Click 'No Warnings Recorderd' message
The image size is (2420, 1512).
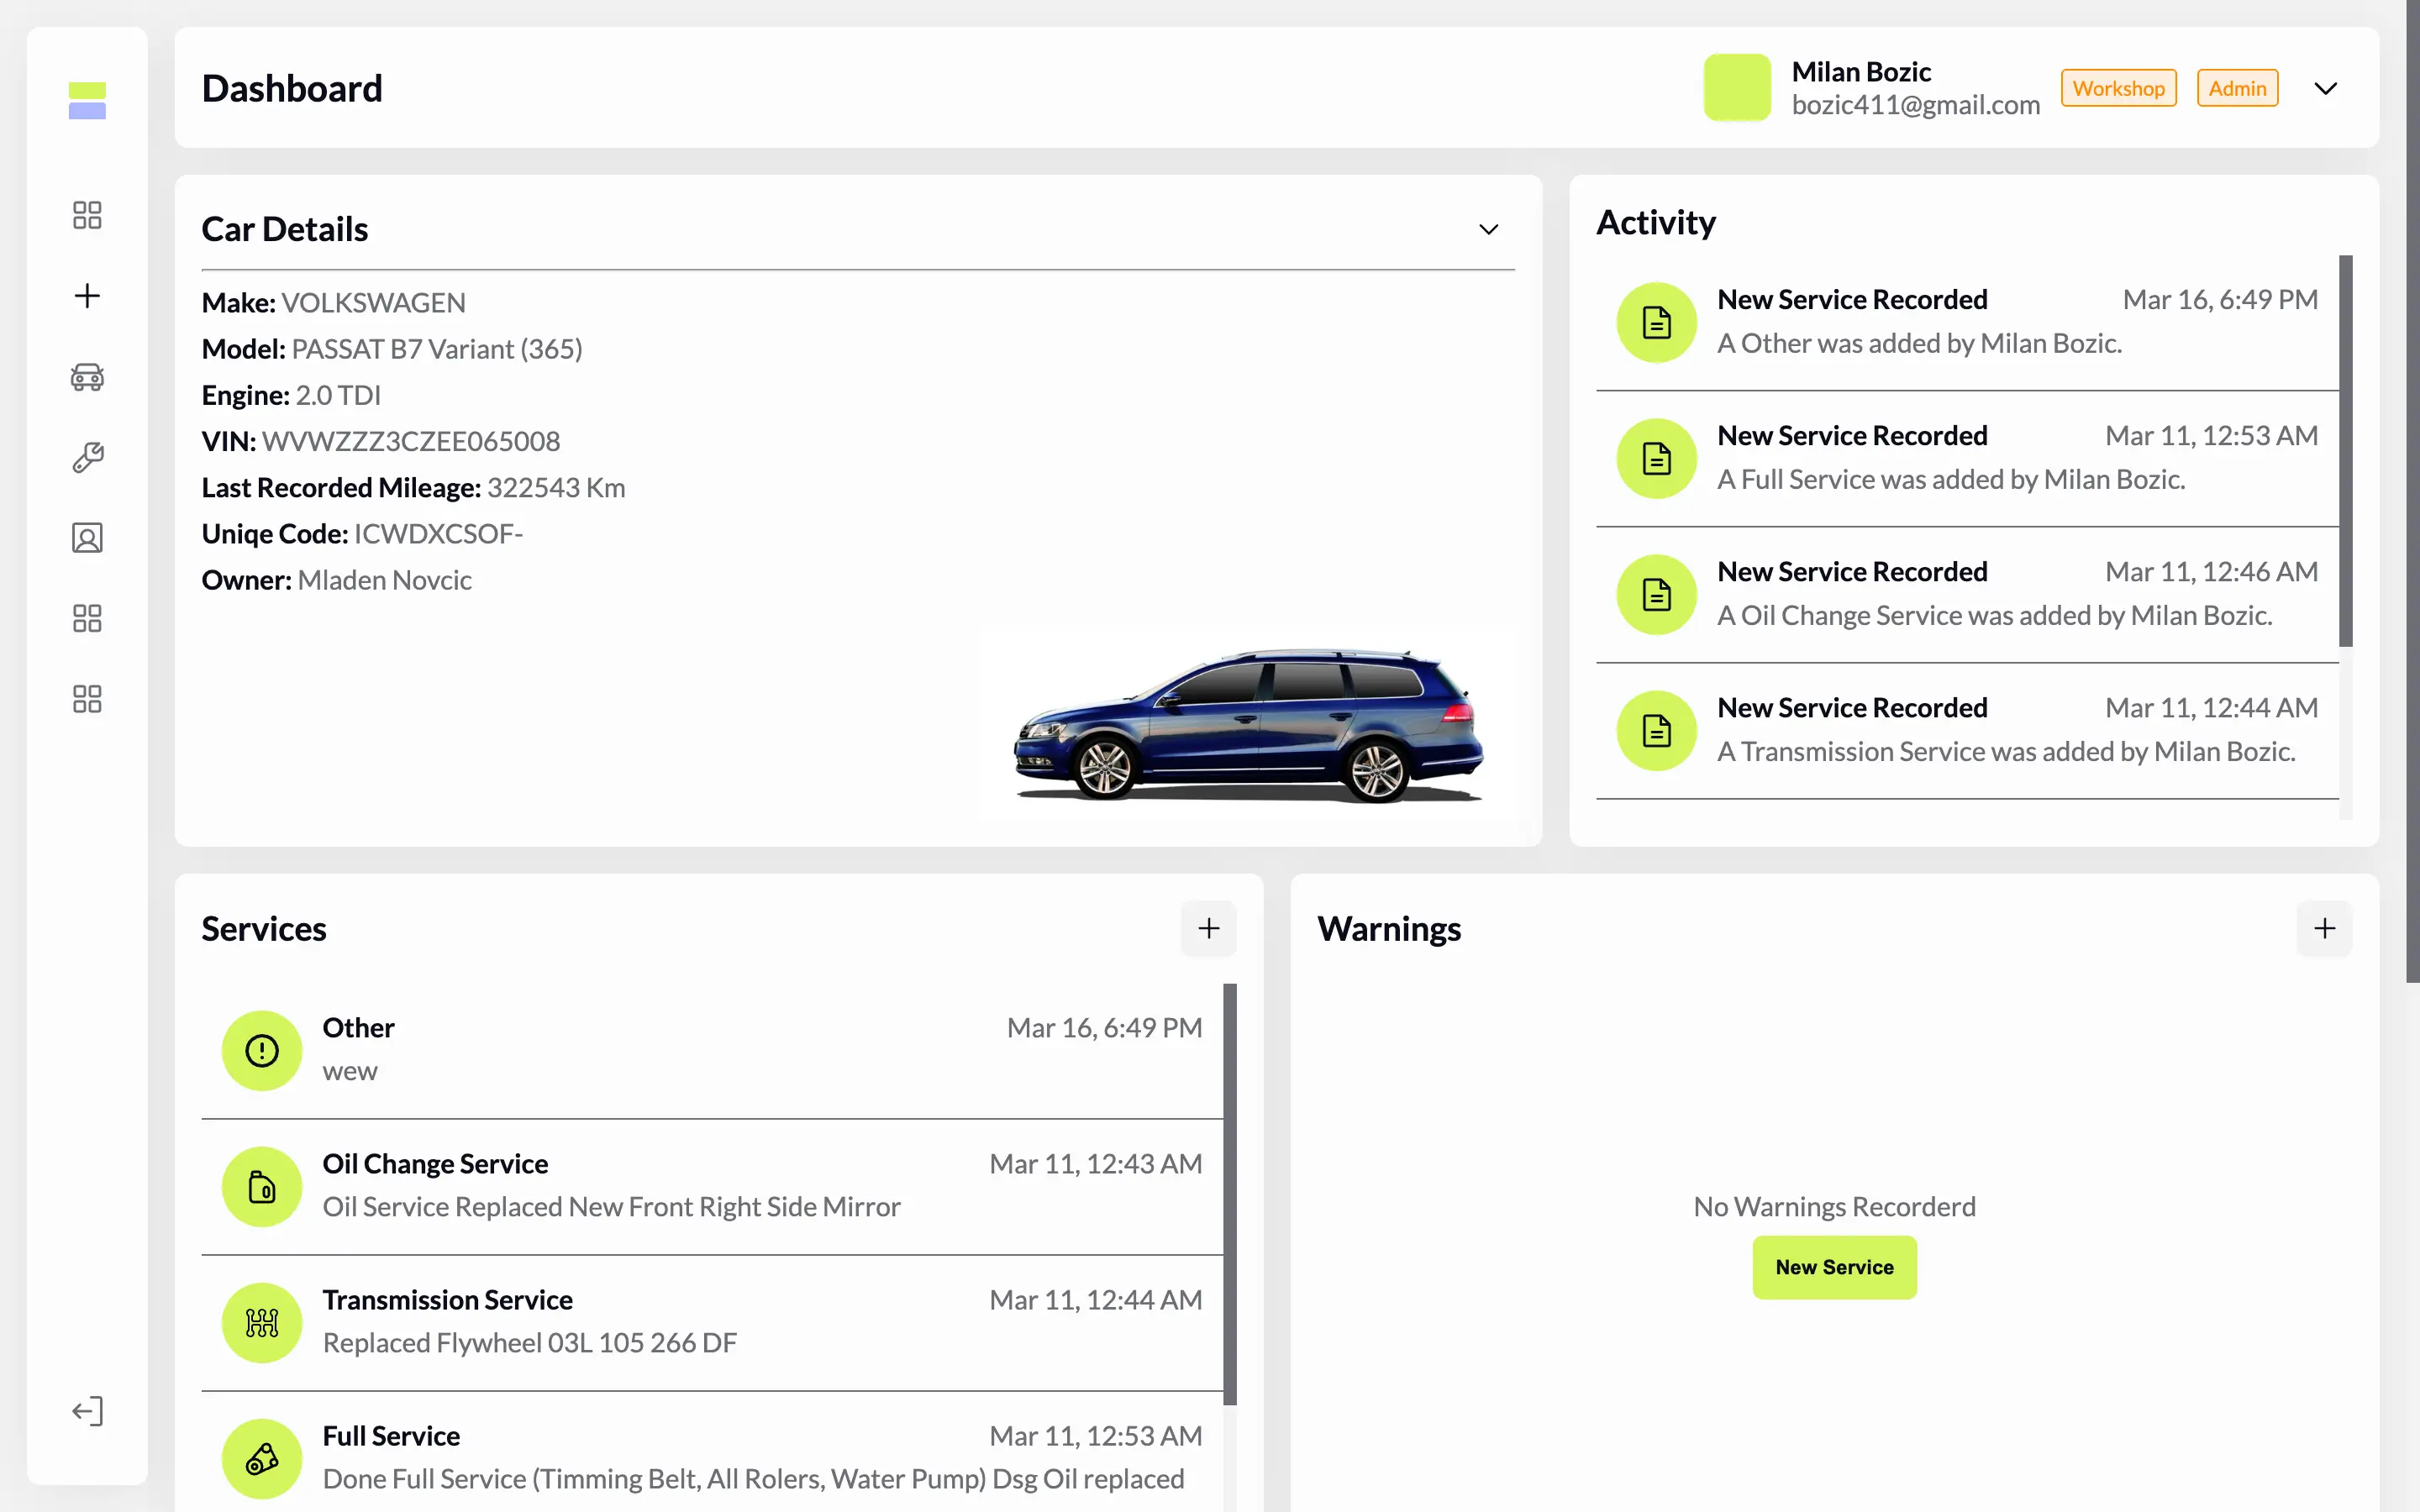pos(1834,1207)
